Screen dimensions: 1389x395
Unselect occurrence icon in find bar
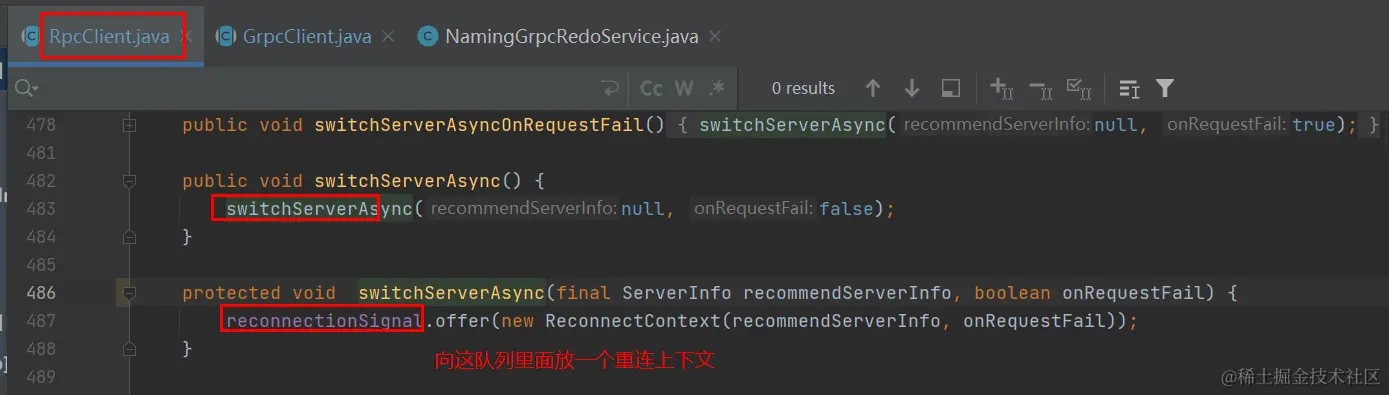click(1040, 89)
